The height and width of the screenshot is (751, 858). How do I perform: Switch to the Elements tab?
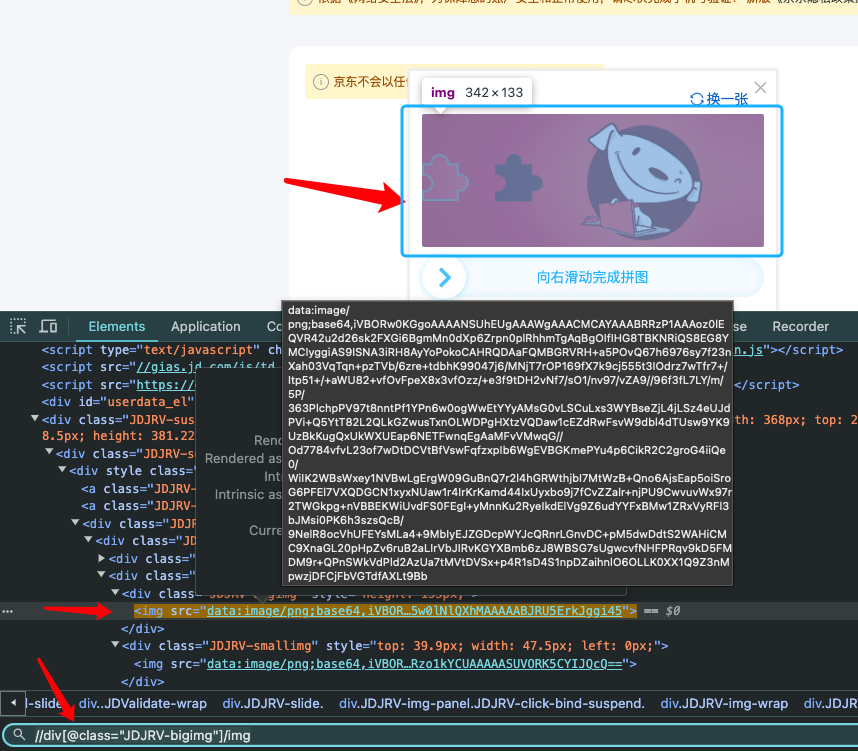point(116,326)
